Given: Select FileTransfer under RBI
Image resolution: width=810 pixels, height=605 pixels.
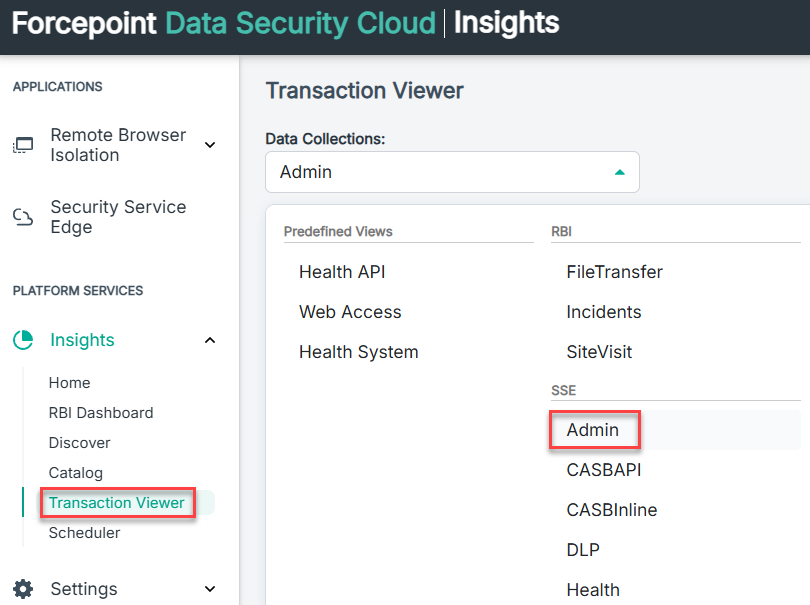Looking at the screenshot, I should 614,272.
